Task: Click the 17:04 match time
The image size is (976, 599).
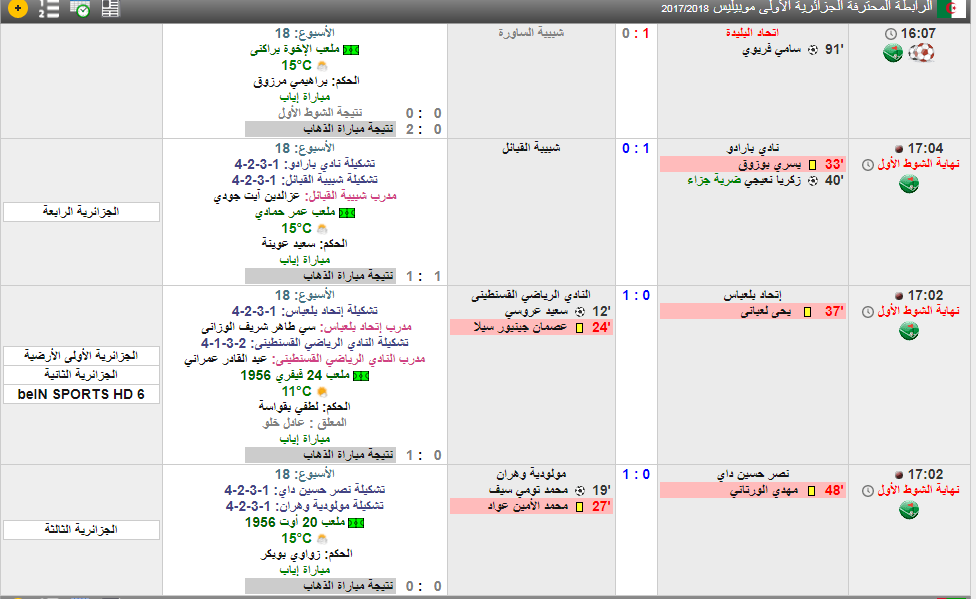Action: pos(925,149)
